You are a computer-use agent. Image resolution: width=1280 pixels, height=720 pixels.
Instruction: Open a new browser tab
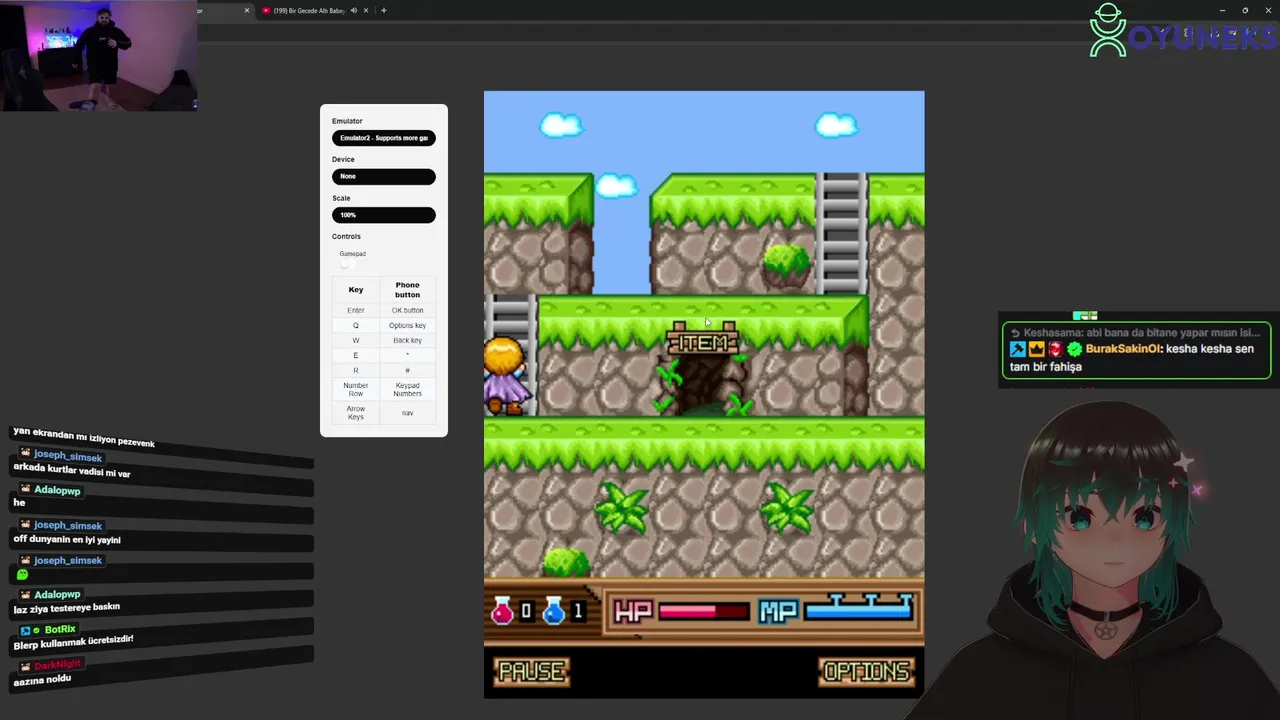click(x=383, y=10)
